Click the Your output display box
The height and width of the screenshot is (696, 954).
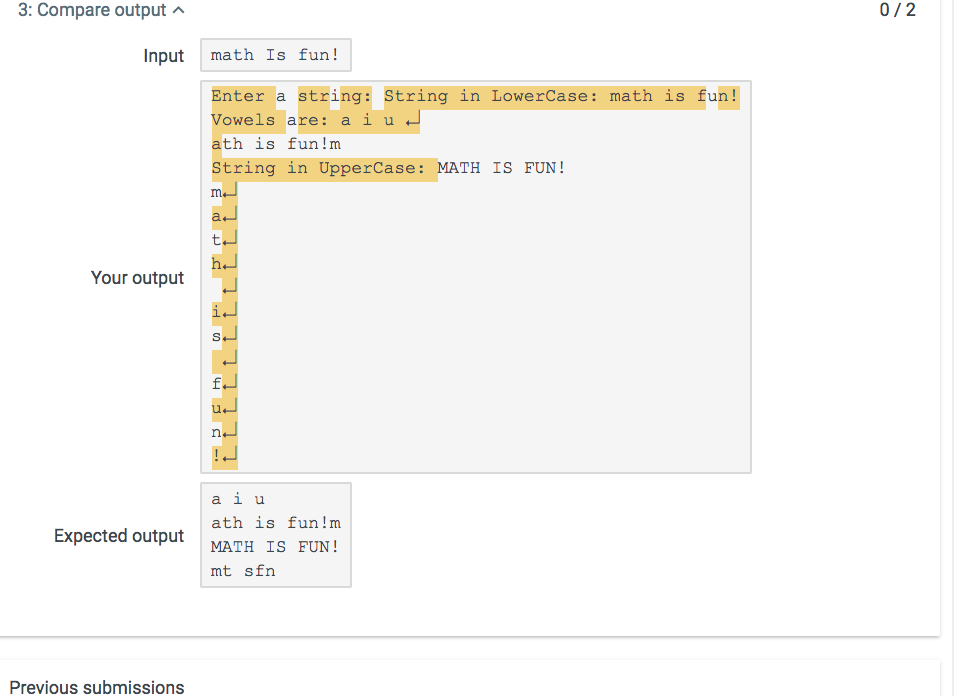[x=475, y=277]
